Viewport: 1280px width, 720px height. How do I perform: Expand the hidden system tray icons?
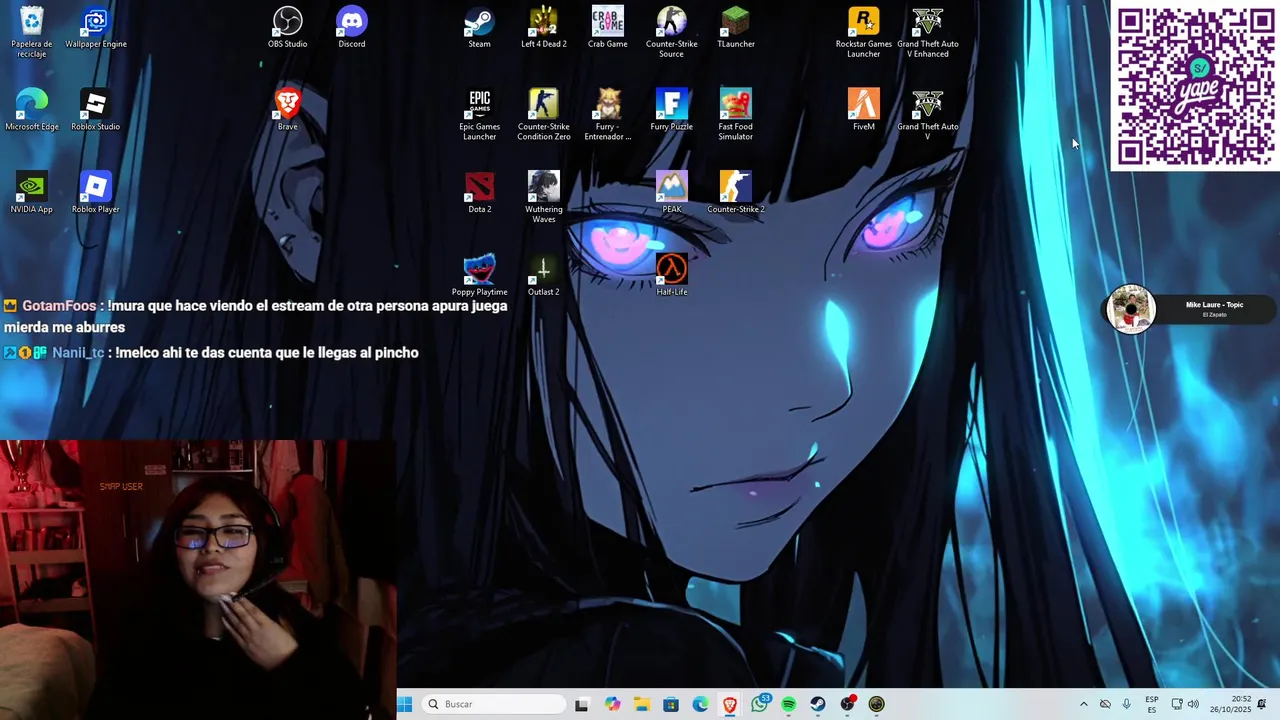pyautogui.click(x=1083, y=704)
